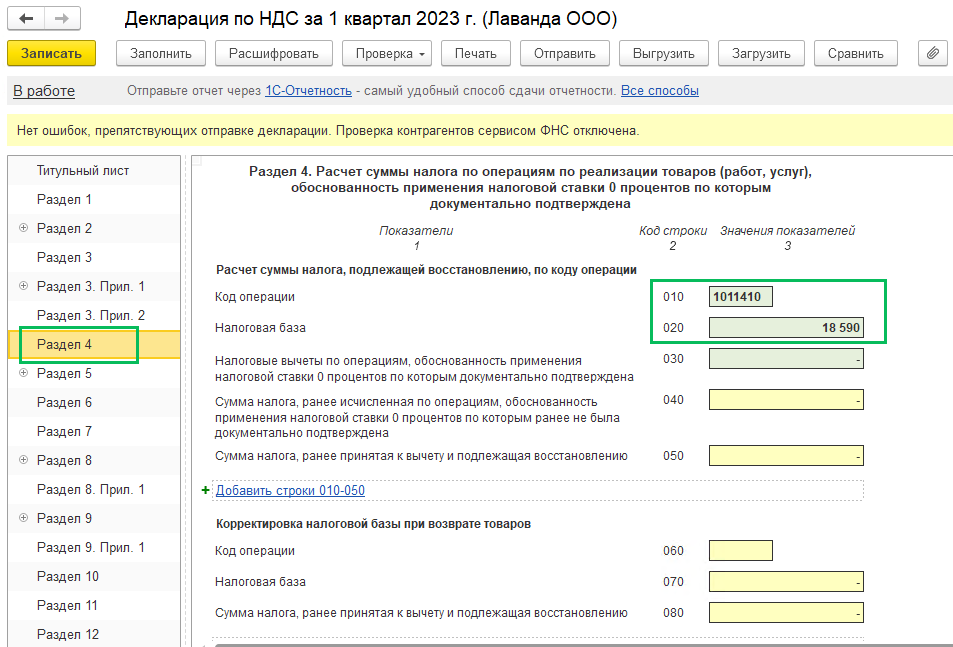
Task: Click the Расшифровать button
Action: [274, 53]
